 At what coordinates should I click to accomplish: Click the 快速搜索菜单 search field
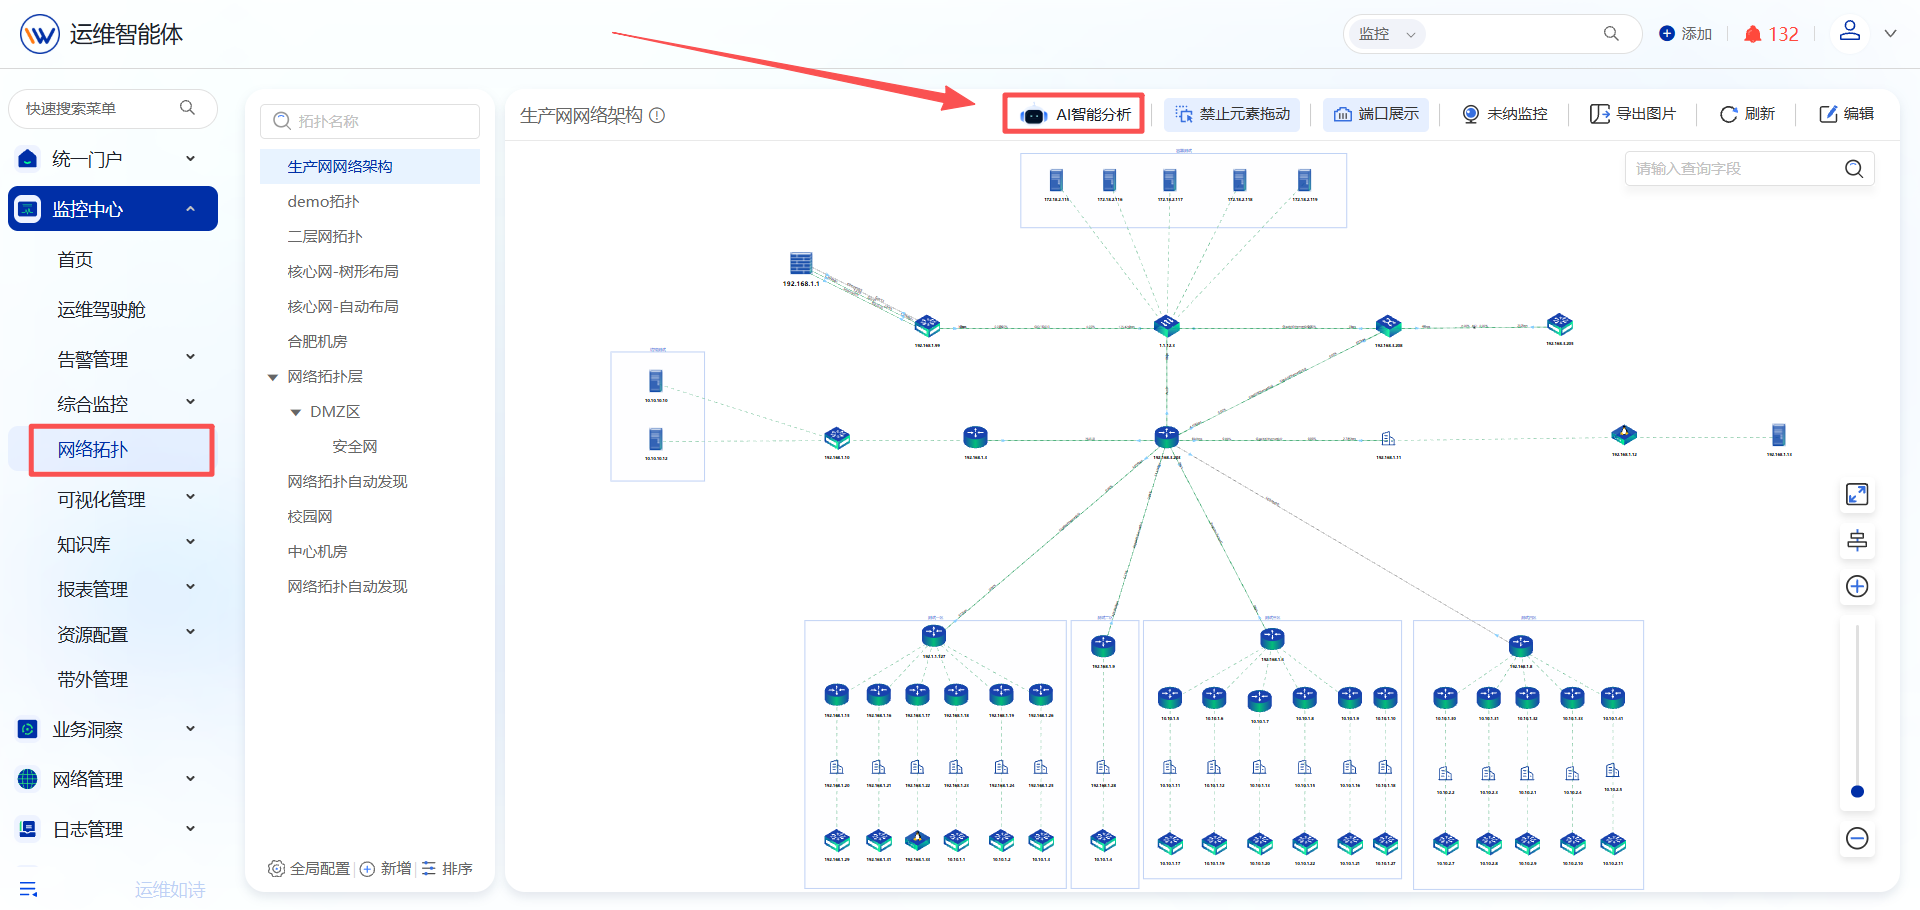tap(113, 108)
